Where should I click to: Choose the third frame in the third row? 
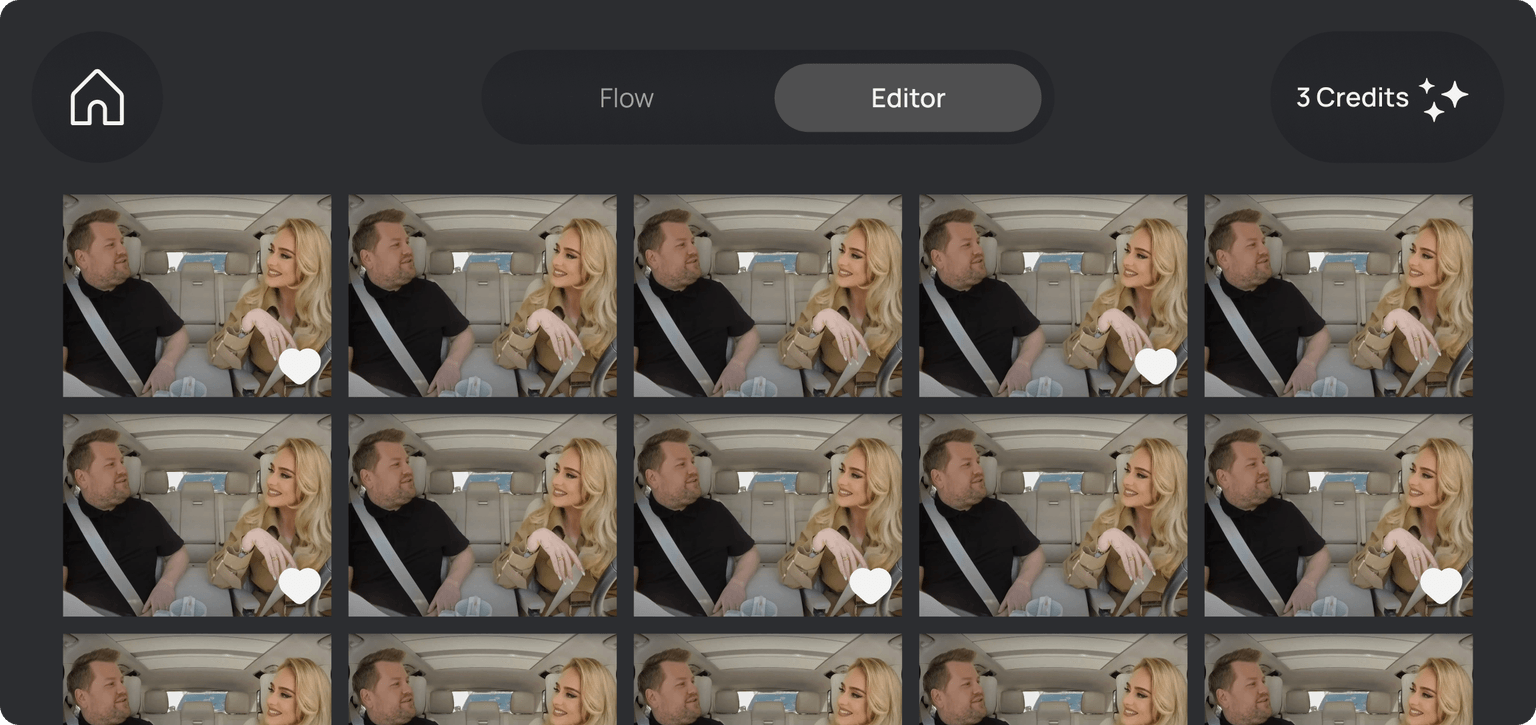point(767,680)
